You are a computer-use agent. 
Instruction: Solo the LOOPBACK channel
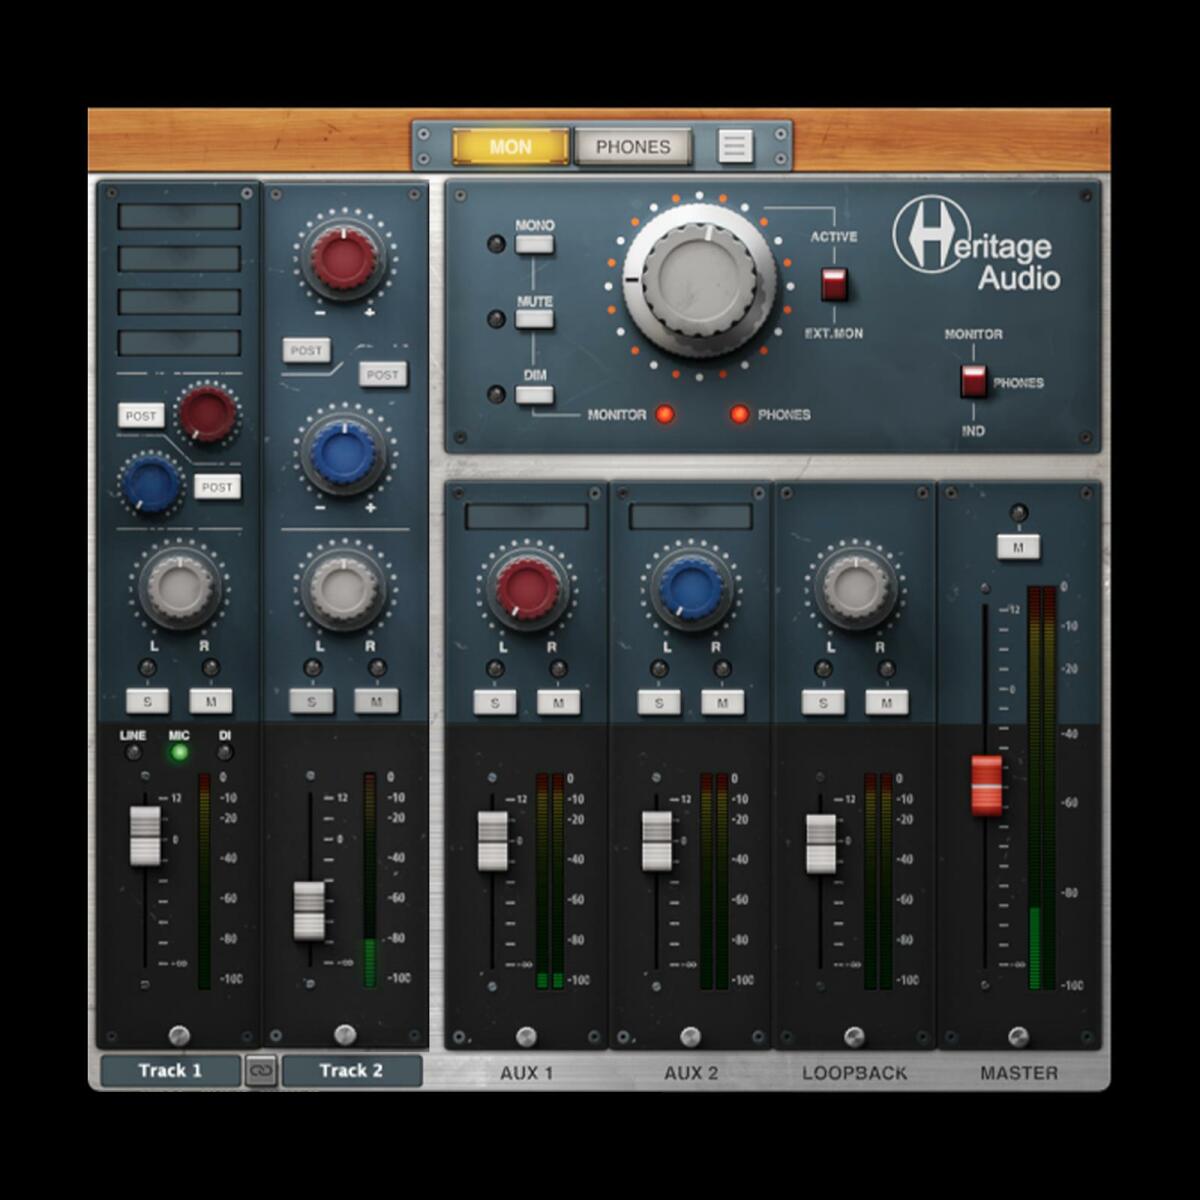(x=823, y=703)
